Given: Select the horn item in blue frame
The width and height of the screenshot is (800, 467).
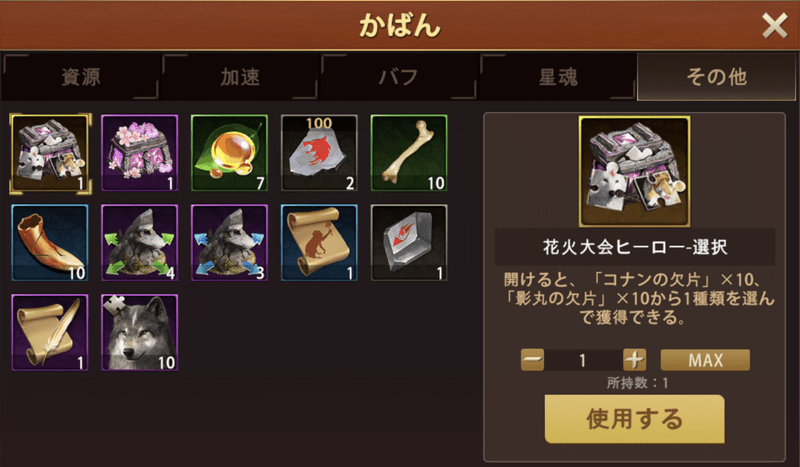Looking at the screenshot, I should (49, 242).
